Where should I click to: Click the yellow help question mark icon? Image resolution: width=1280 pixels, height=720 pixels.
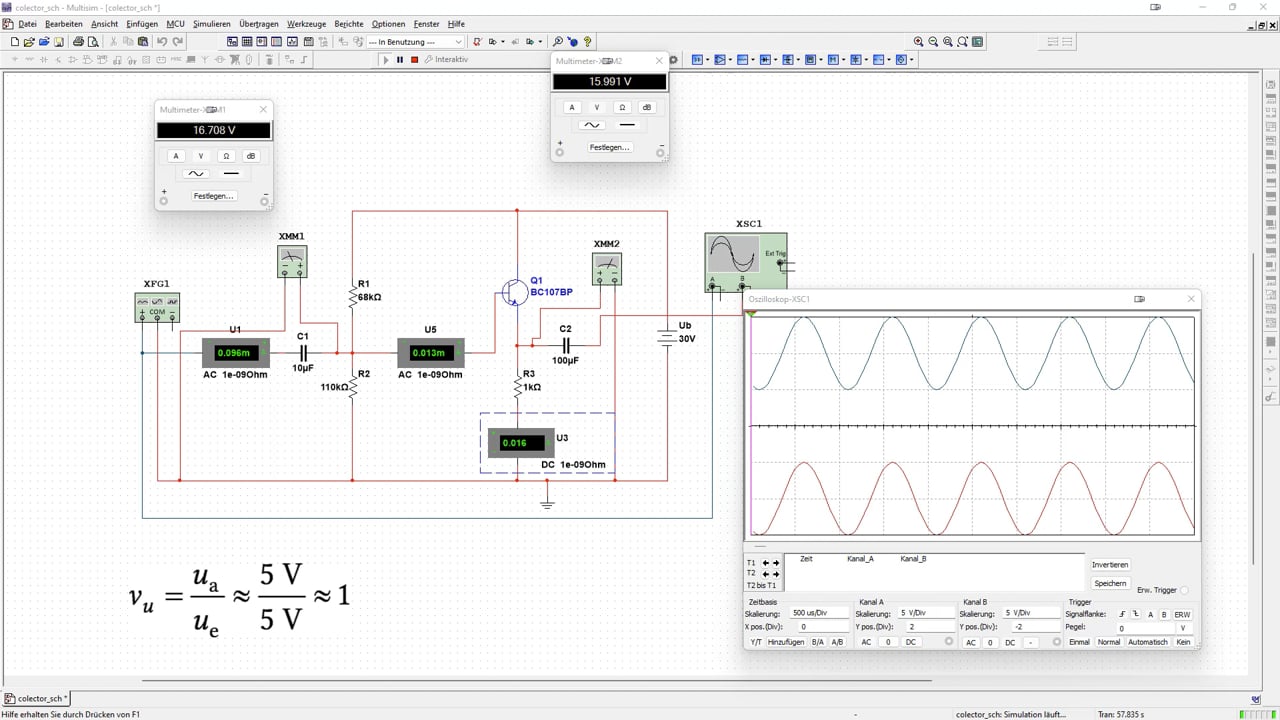click(587, 42)
